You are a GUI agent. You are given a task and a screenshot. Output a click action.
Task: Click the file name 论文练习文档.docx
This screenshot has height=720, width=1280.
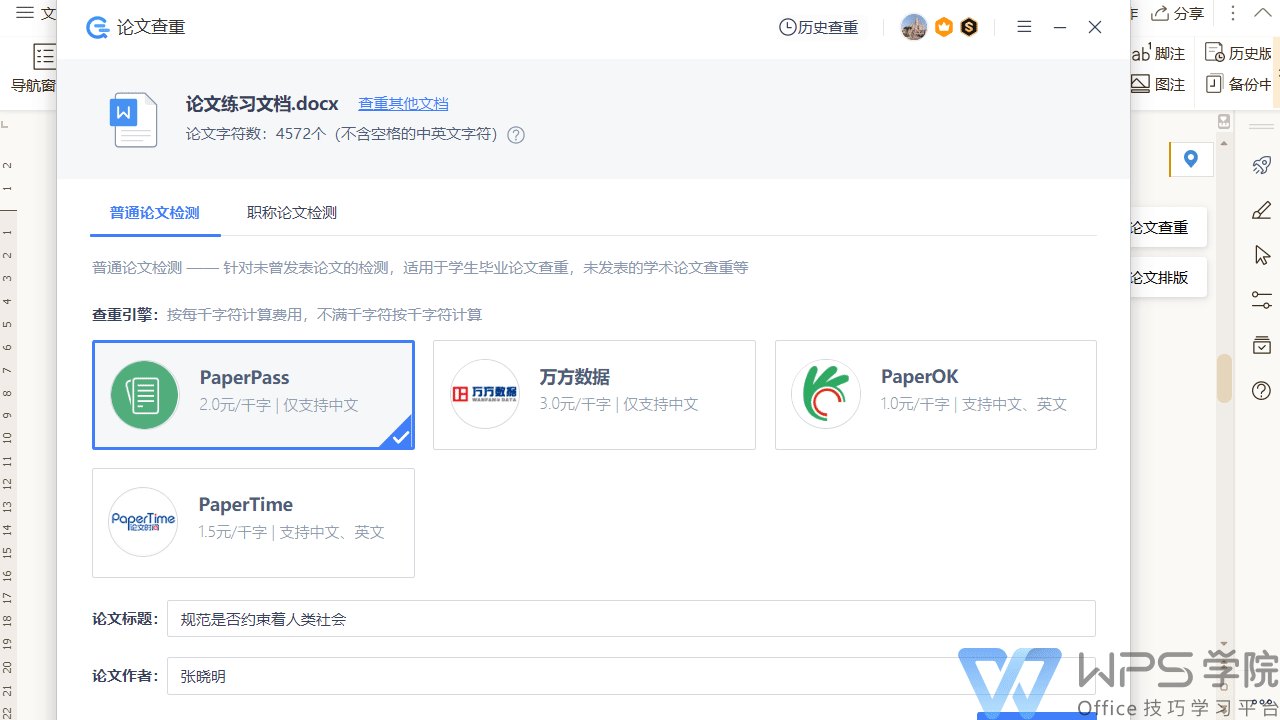tap(262, 104)
